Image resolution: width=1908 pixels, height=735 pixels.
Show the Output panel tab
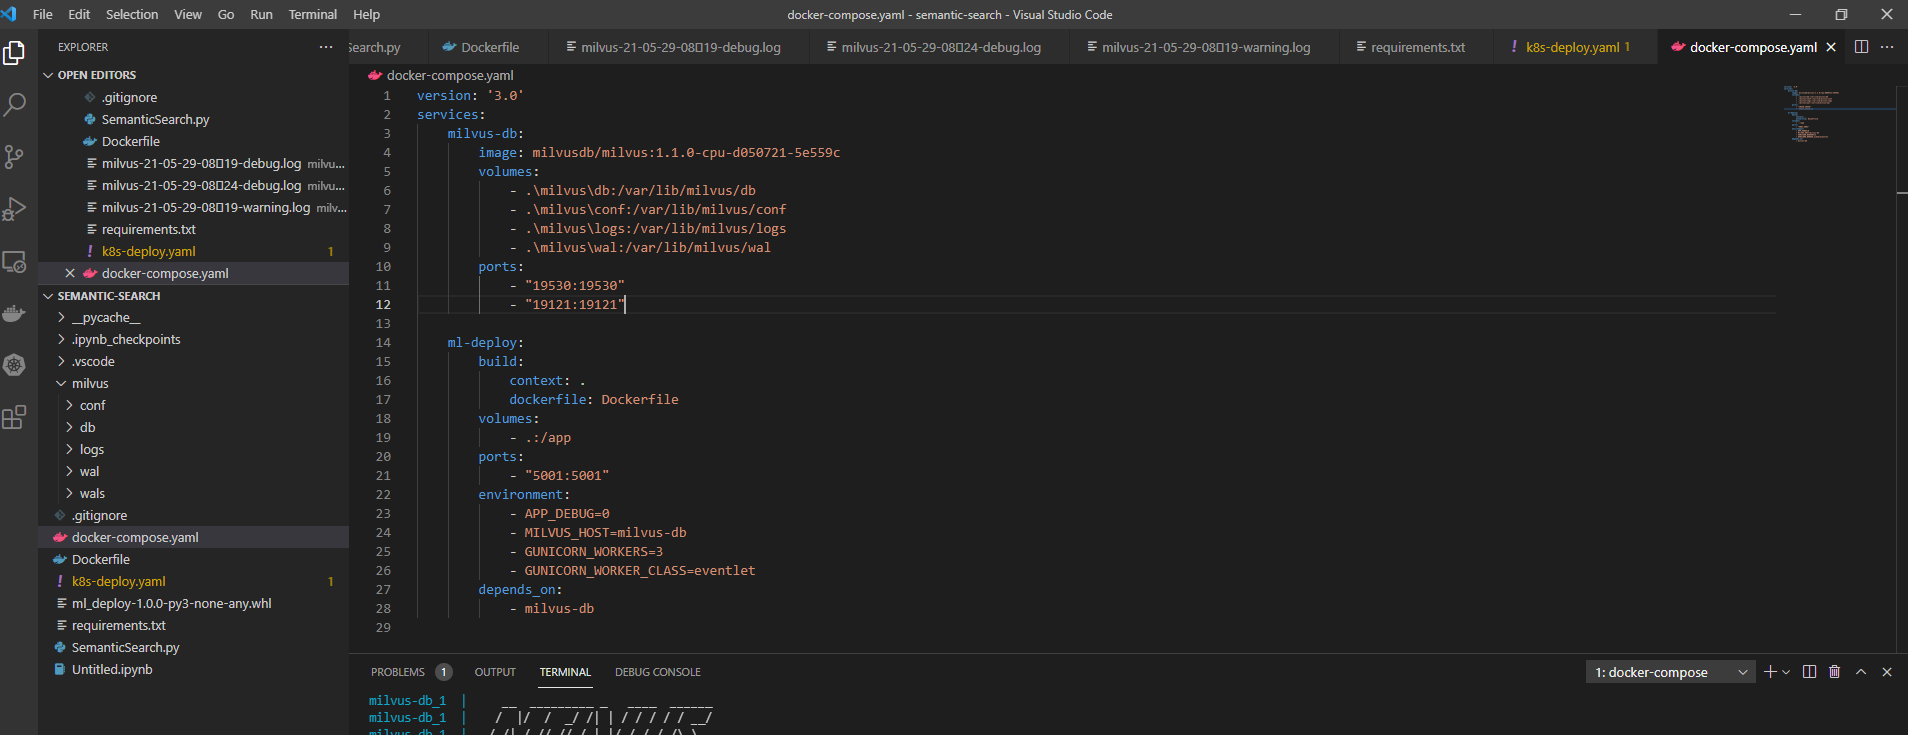(x=495, y=672)
